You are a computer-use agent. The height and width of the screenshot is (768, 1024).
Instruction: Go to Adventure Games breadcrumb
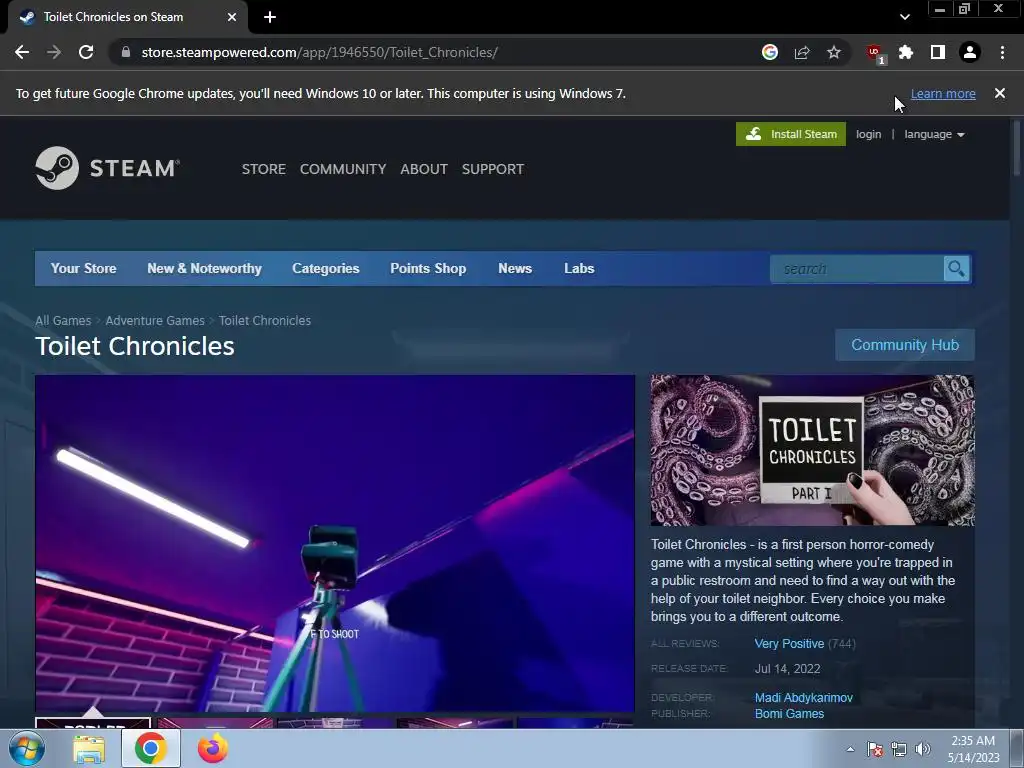[x=155, y=321]
